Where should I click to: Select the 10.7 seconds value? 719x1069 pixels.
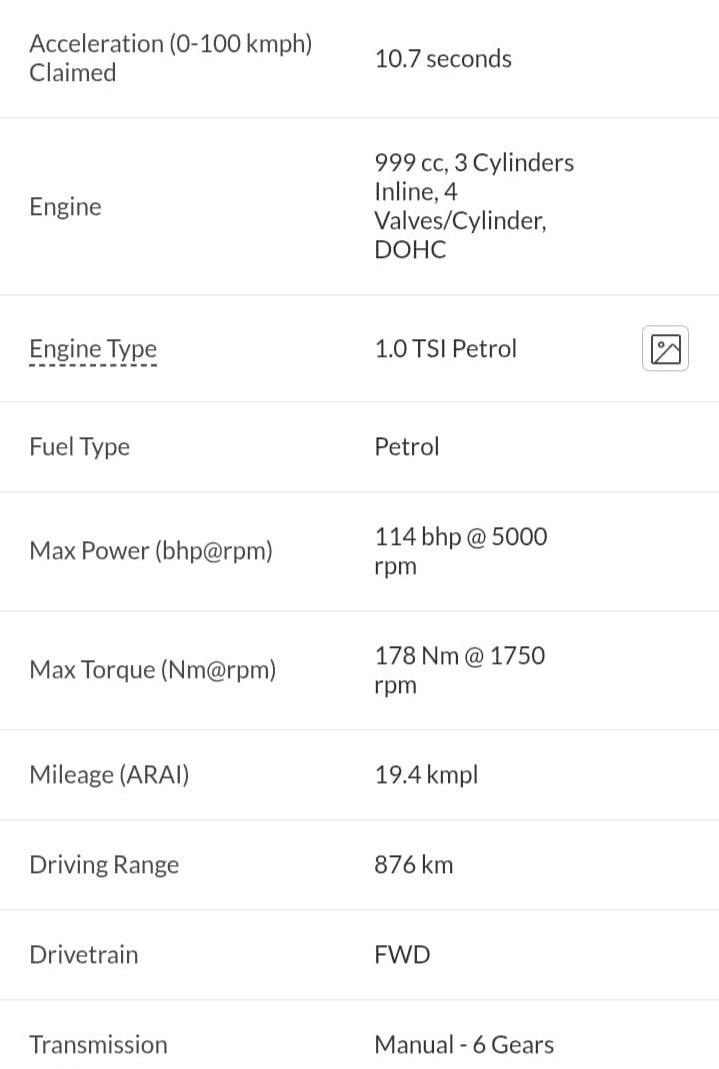pyautogui.click(x=443, y=59)
